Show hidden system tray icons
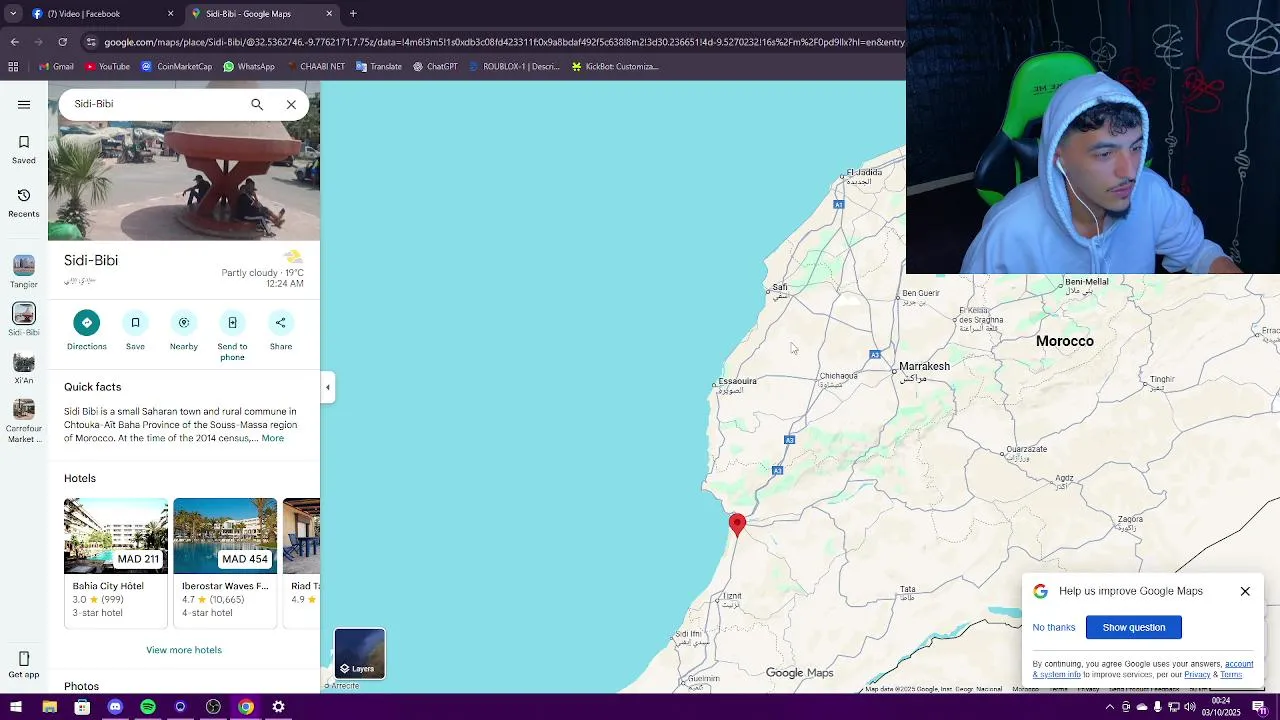Image resolution: width=1280 pixels, height=720 pixels. (1109, 707)
